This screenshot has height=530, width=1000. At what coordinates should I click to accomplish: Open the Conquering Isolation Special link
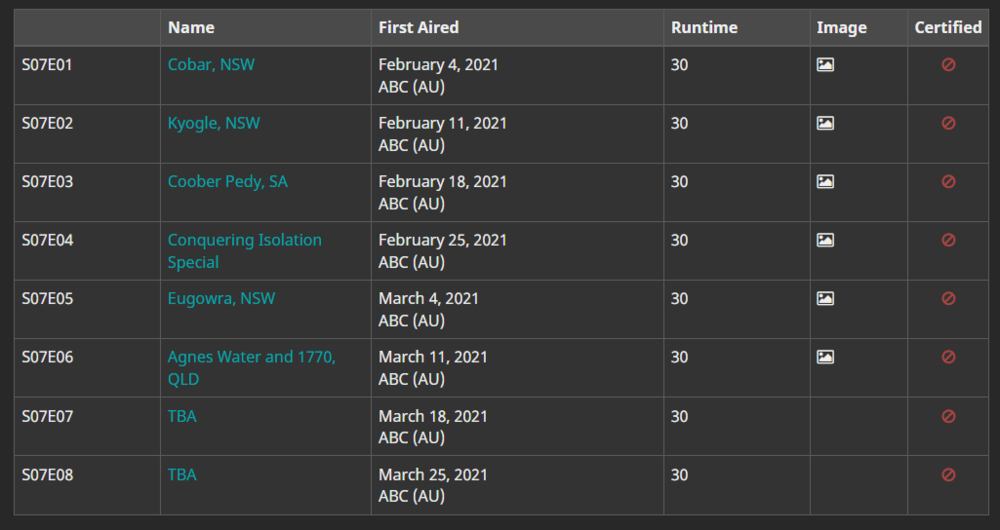point(244,251)
